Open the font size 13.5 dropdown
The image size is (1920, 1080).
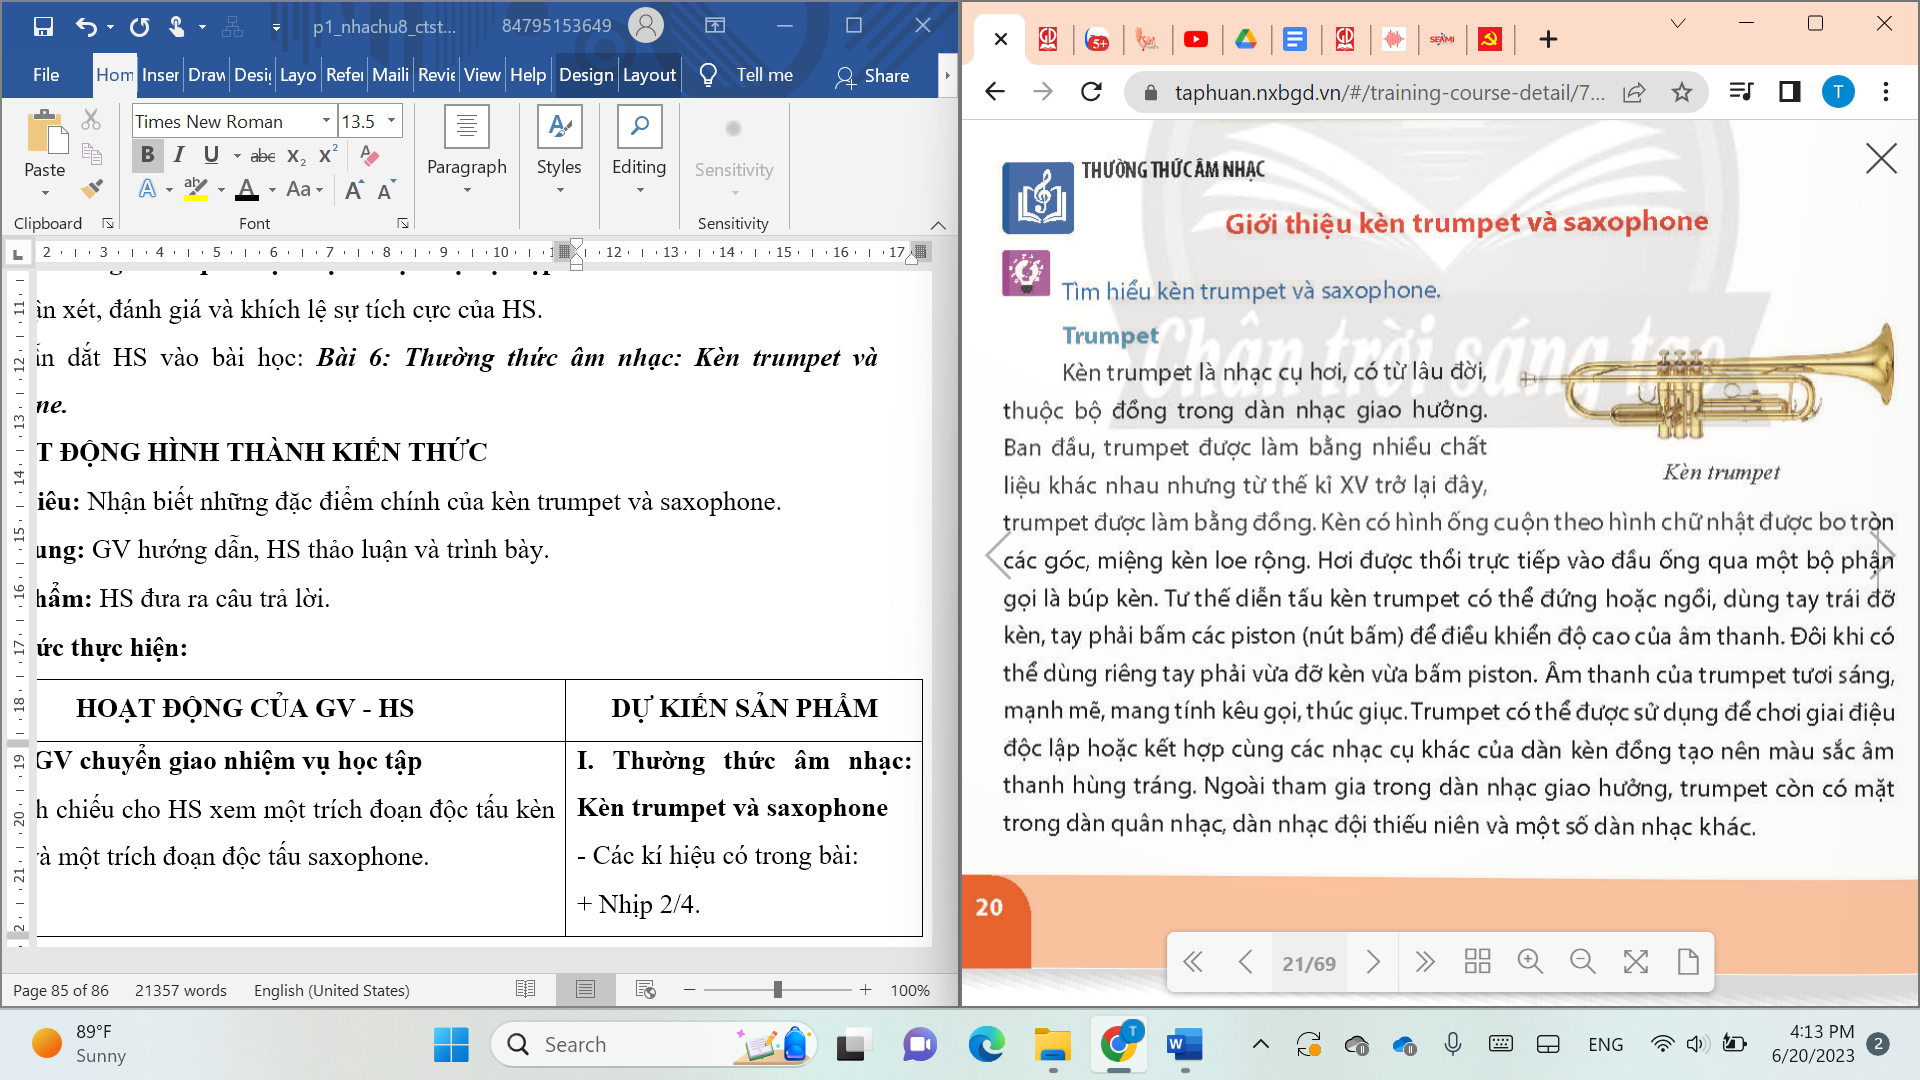coord(392,121)
